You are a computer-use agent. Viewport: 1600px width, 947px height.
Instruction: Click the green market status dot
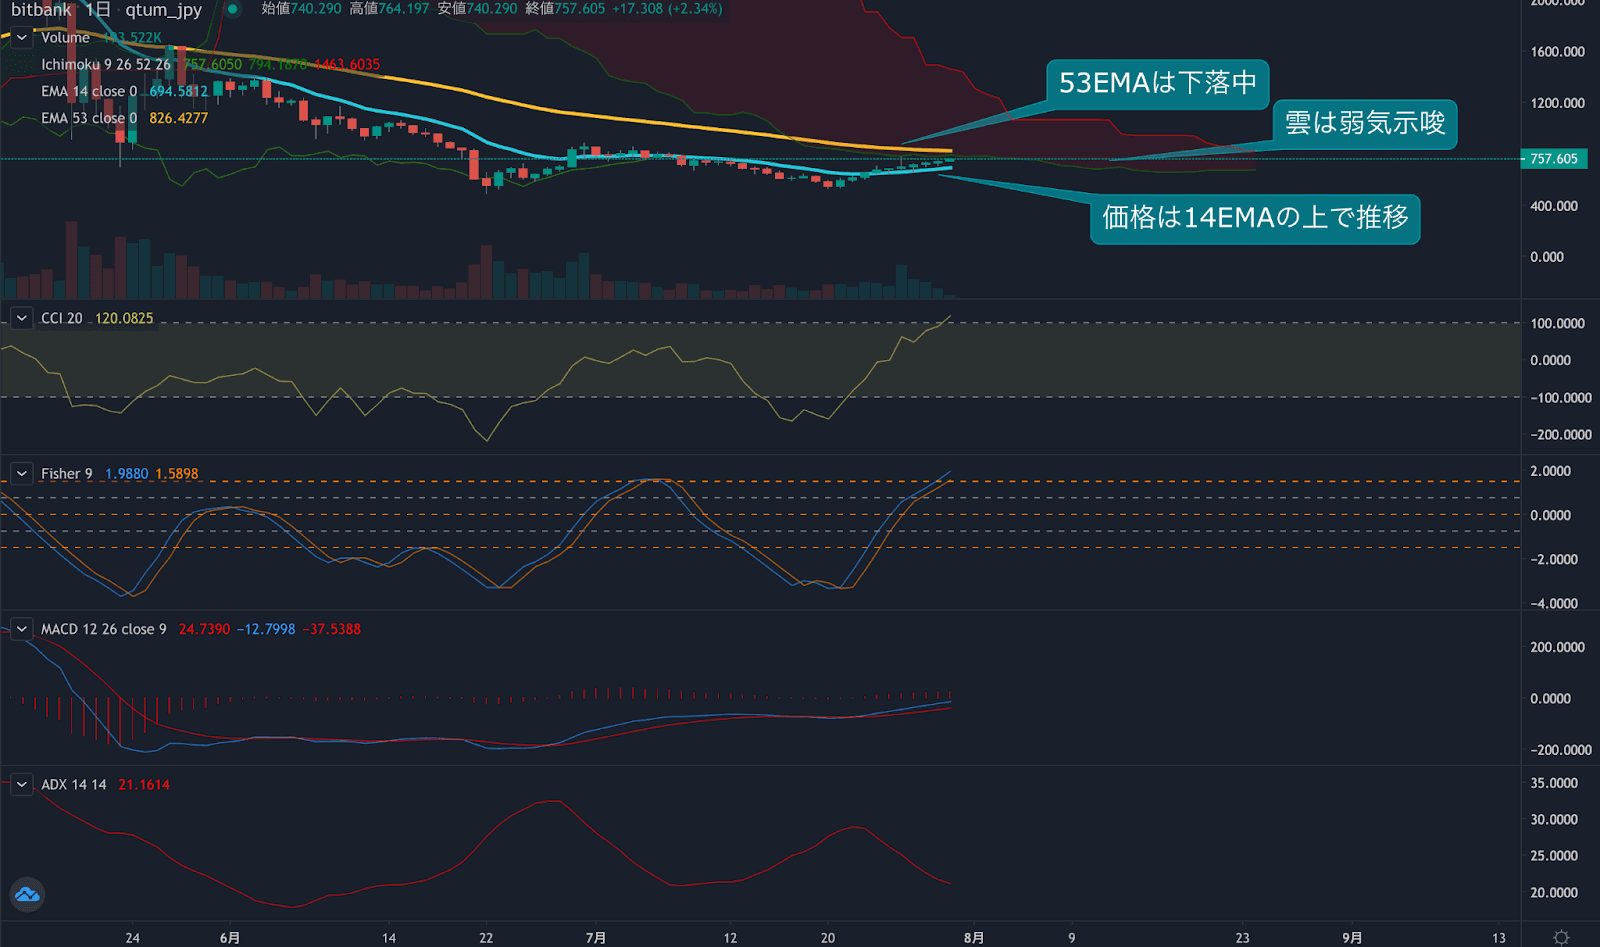tap(232, 9)
